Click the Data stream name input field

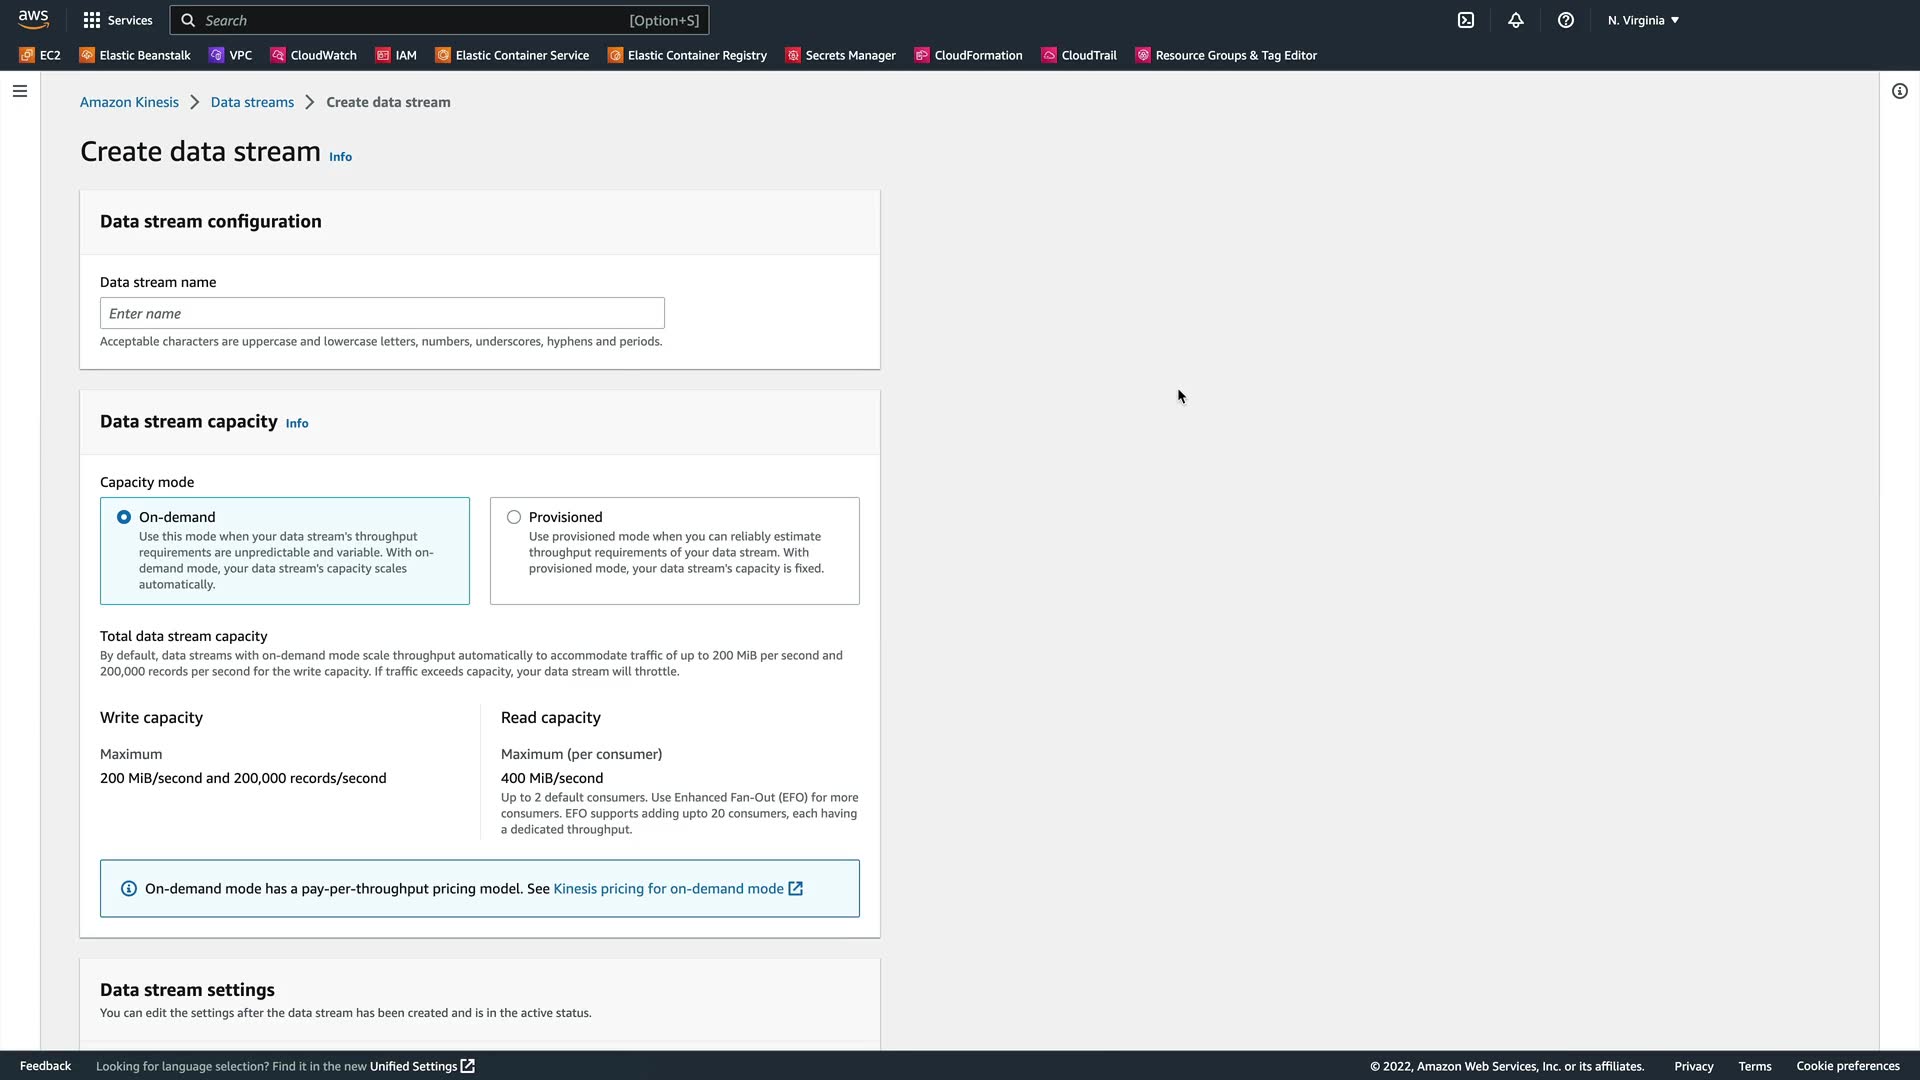pyautogui.click(x=382, y=313)
